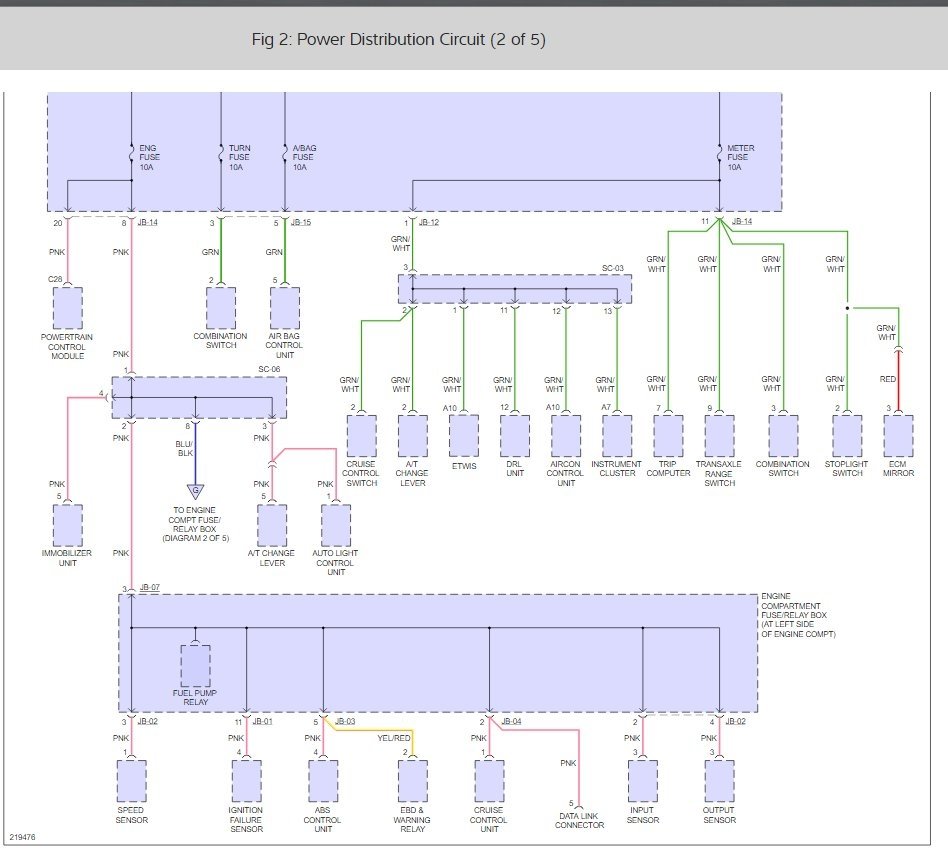
Task: Click the 'C28' connector label
Action: tap(55, 279)
